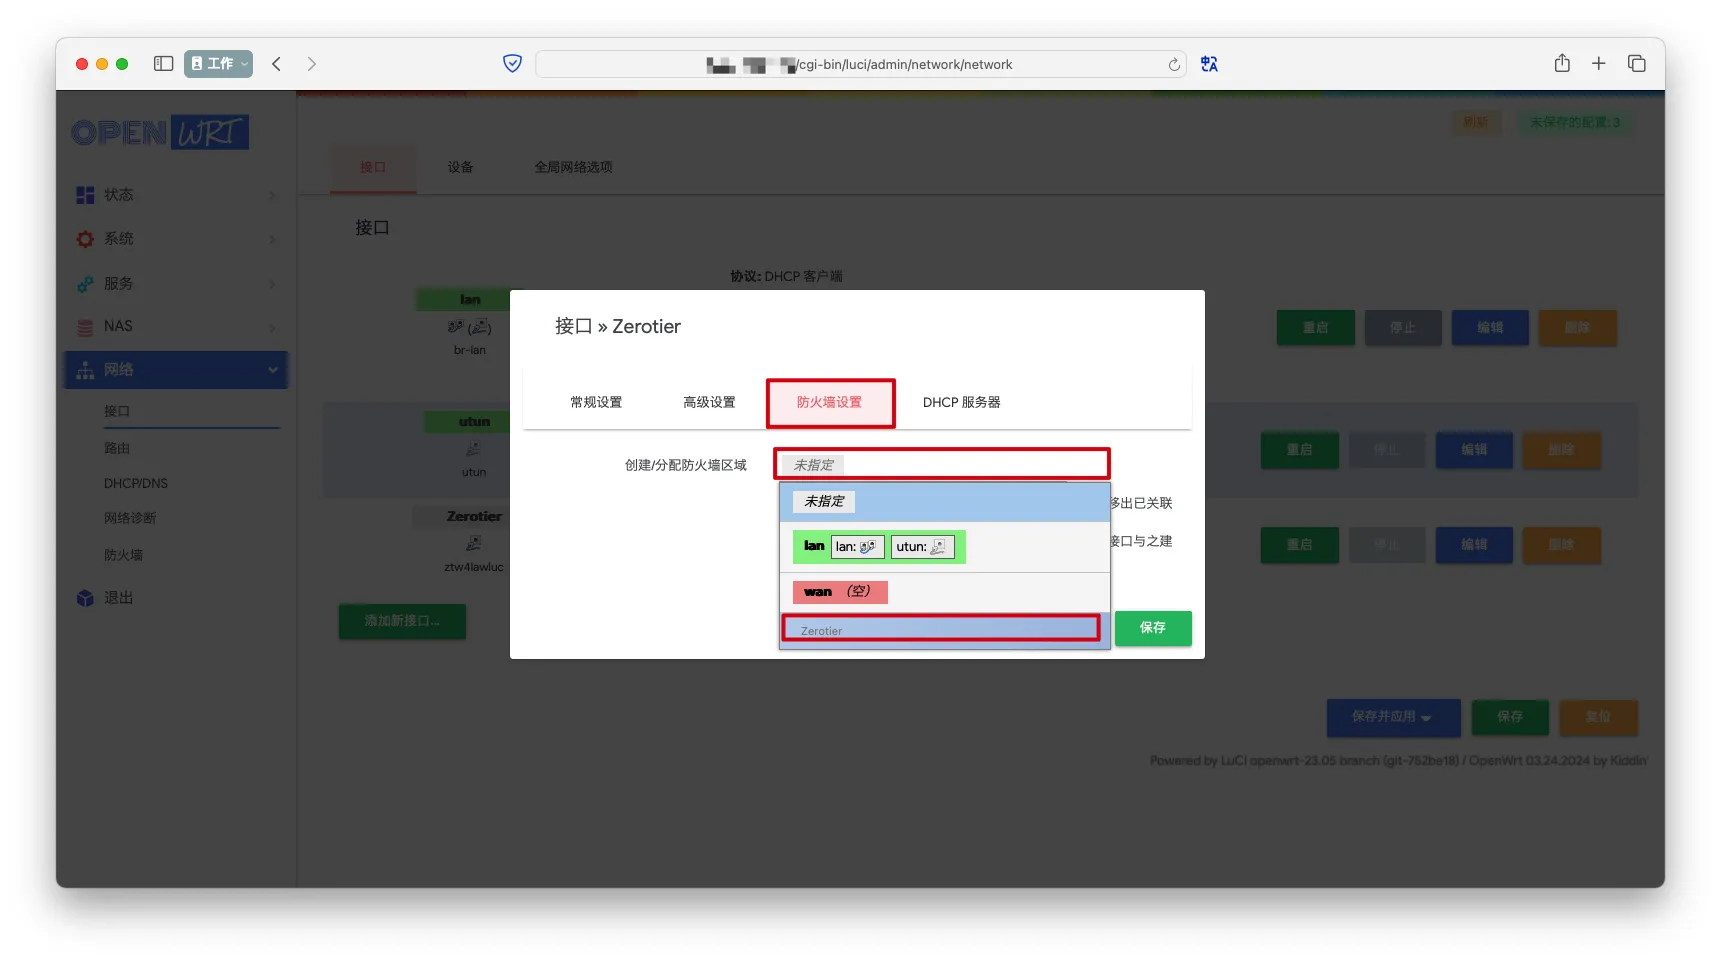Click the Safari address bar
1721x962 pixels.
pos(860,65)
